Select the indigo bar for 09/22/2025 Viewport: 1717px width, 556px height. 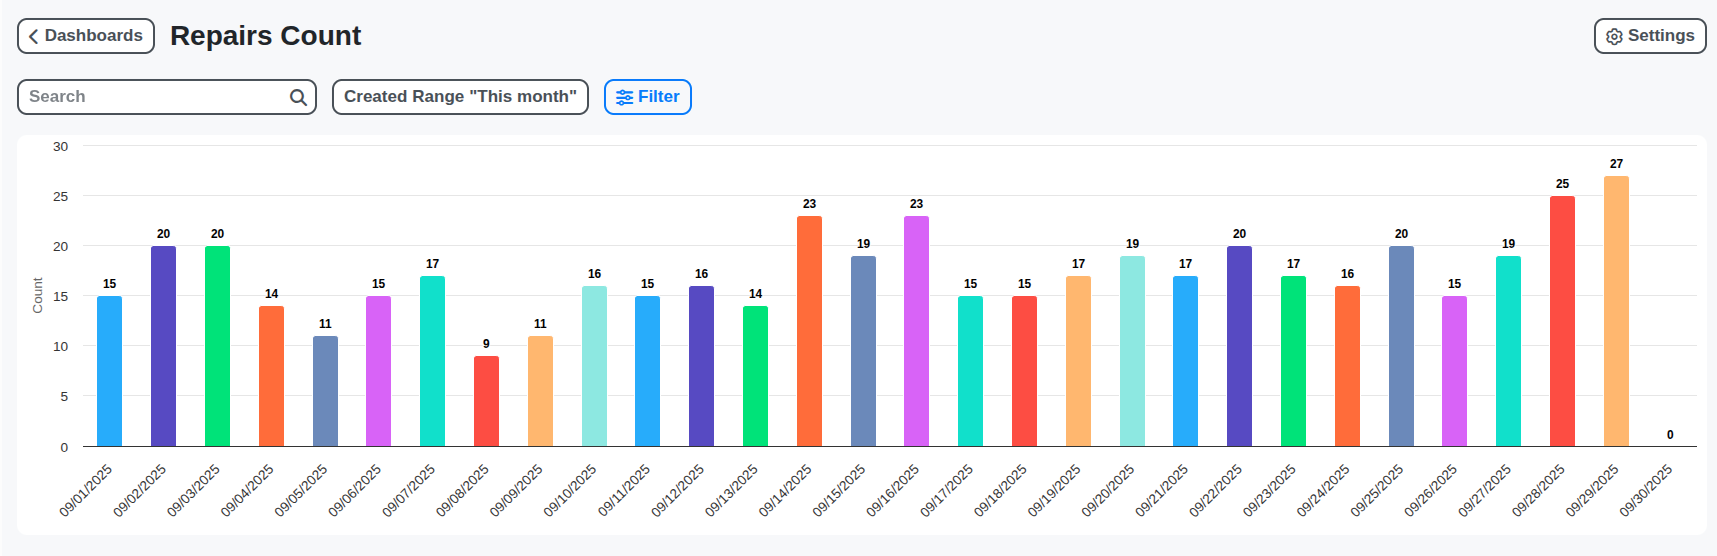click(x=1239, y=346)
